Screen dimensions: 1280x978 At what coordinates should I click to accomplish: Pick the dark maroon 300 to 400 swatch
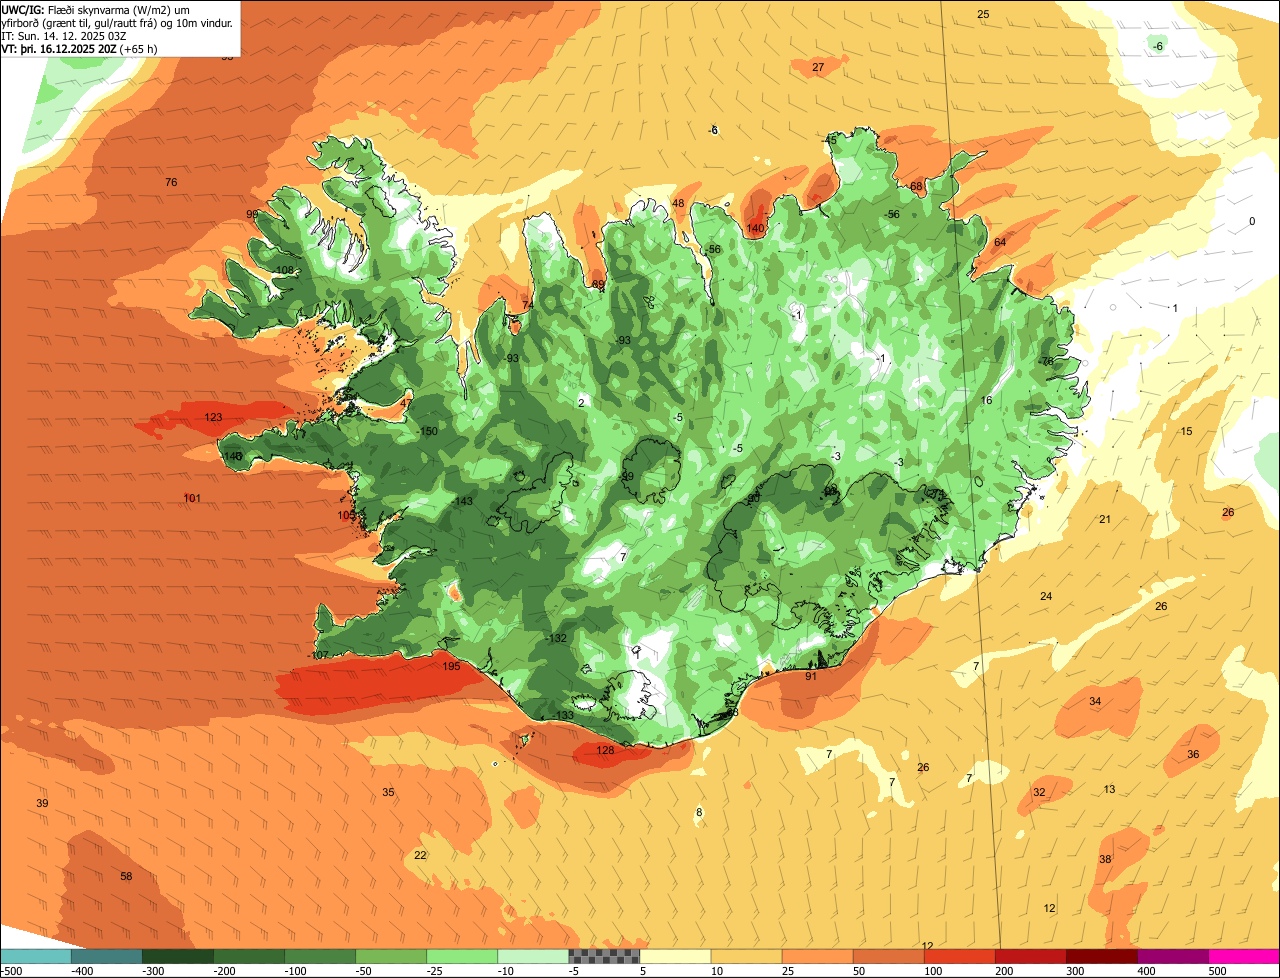(x=1101, y=956)
